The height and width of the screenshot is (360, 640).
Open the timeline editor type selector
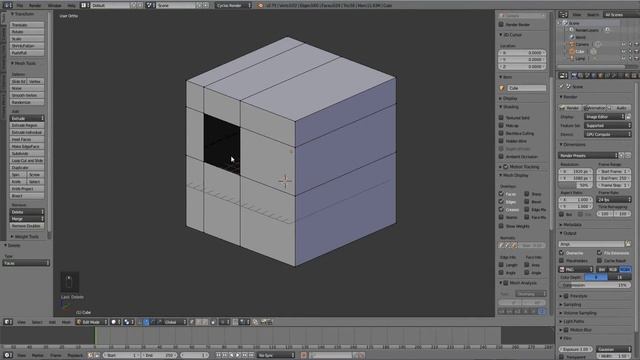click(x=8, y=355)
